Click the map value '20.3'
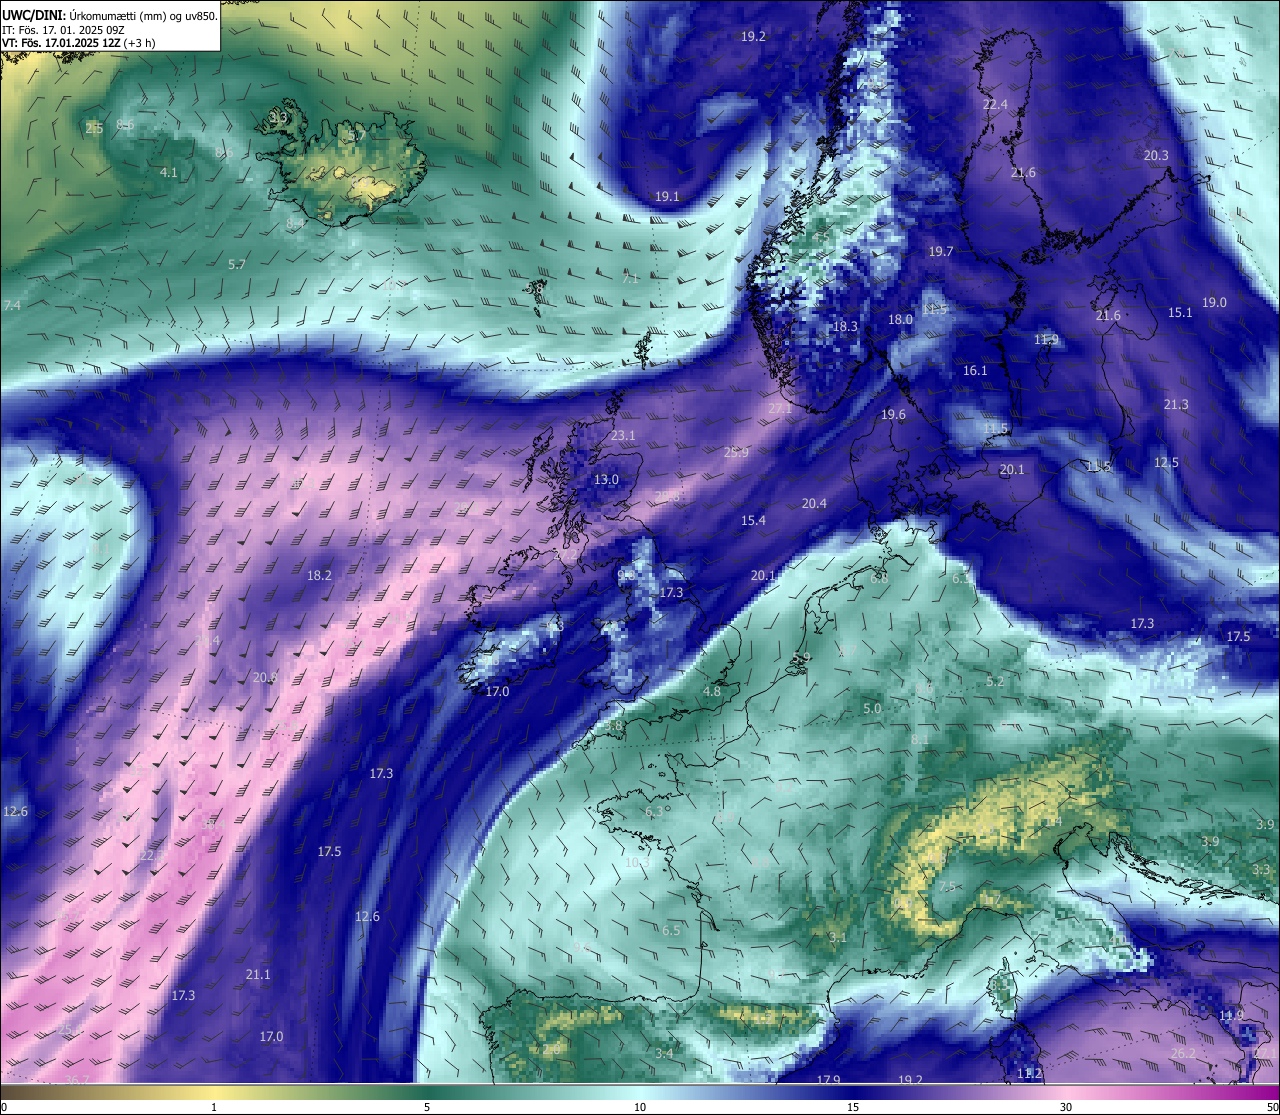This screenshot has height=1115, width=1280. point(1156,155)
